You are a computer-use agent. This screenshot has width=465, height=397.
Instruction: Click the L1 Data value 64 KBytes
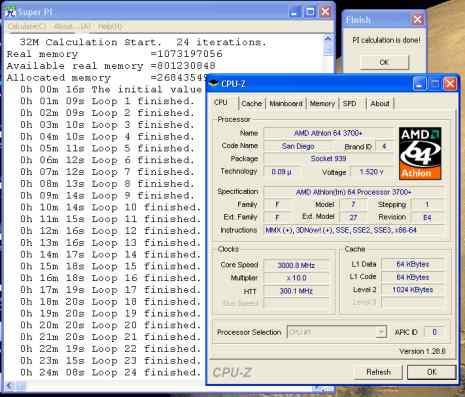413,264
